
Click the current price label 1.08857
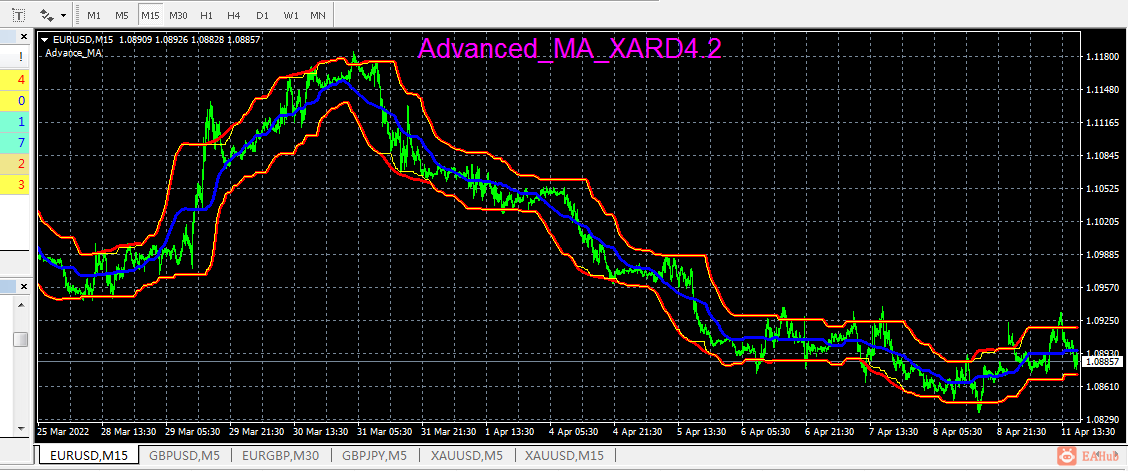click(x=1102, y=362)
